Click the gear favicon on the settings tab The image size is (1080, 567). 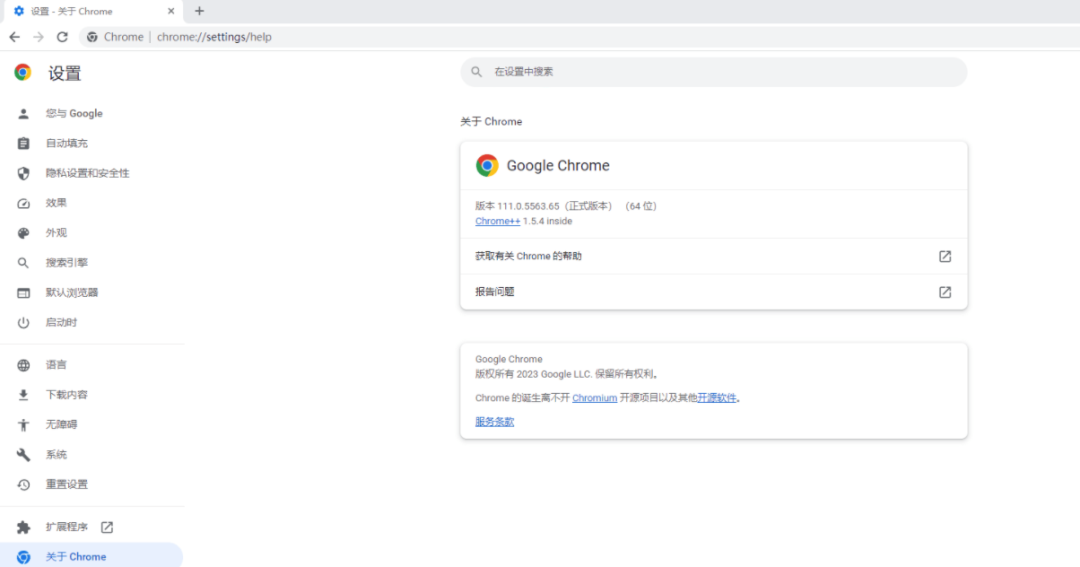coord(19,11)
